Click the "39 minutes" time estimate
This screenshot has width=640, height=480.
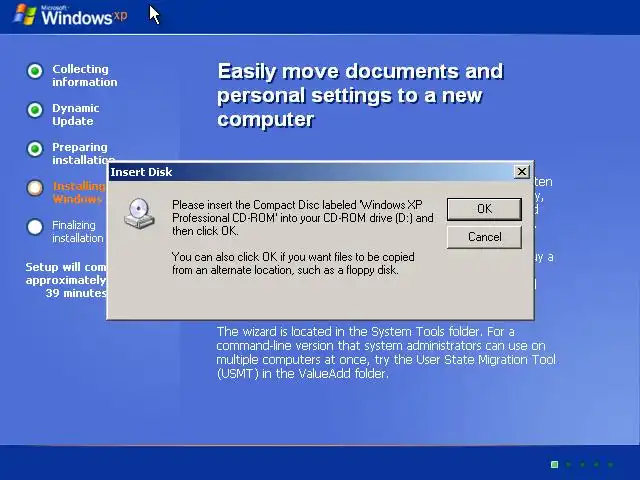coord(76,293)
